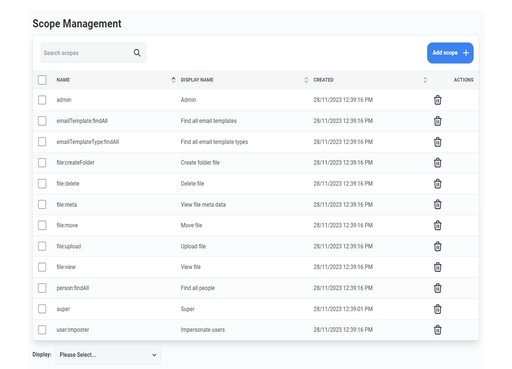Click trash icon in file:meta row

point(438,204)
